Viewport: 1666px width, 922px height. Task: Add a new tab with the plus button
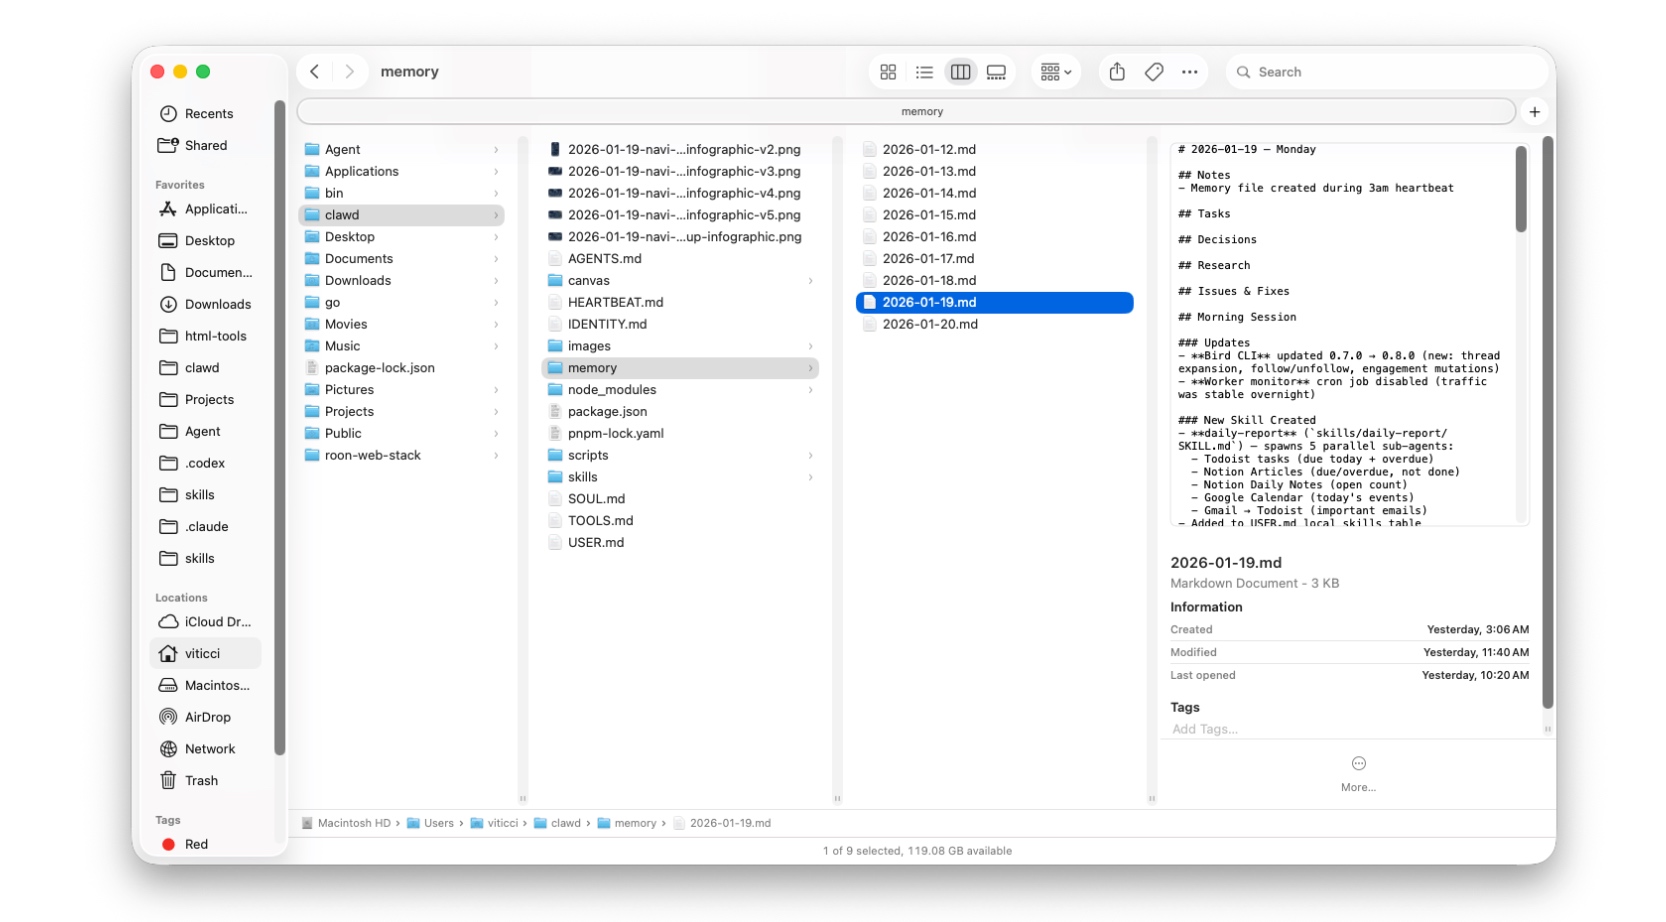pyautogui.click(x=1535, y=112)
